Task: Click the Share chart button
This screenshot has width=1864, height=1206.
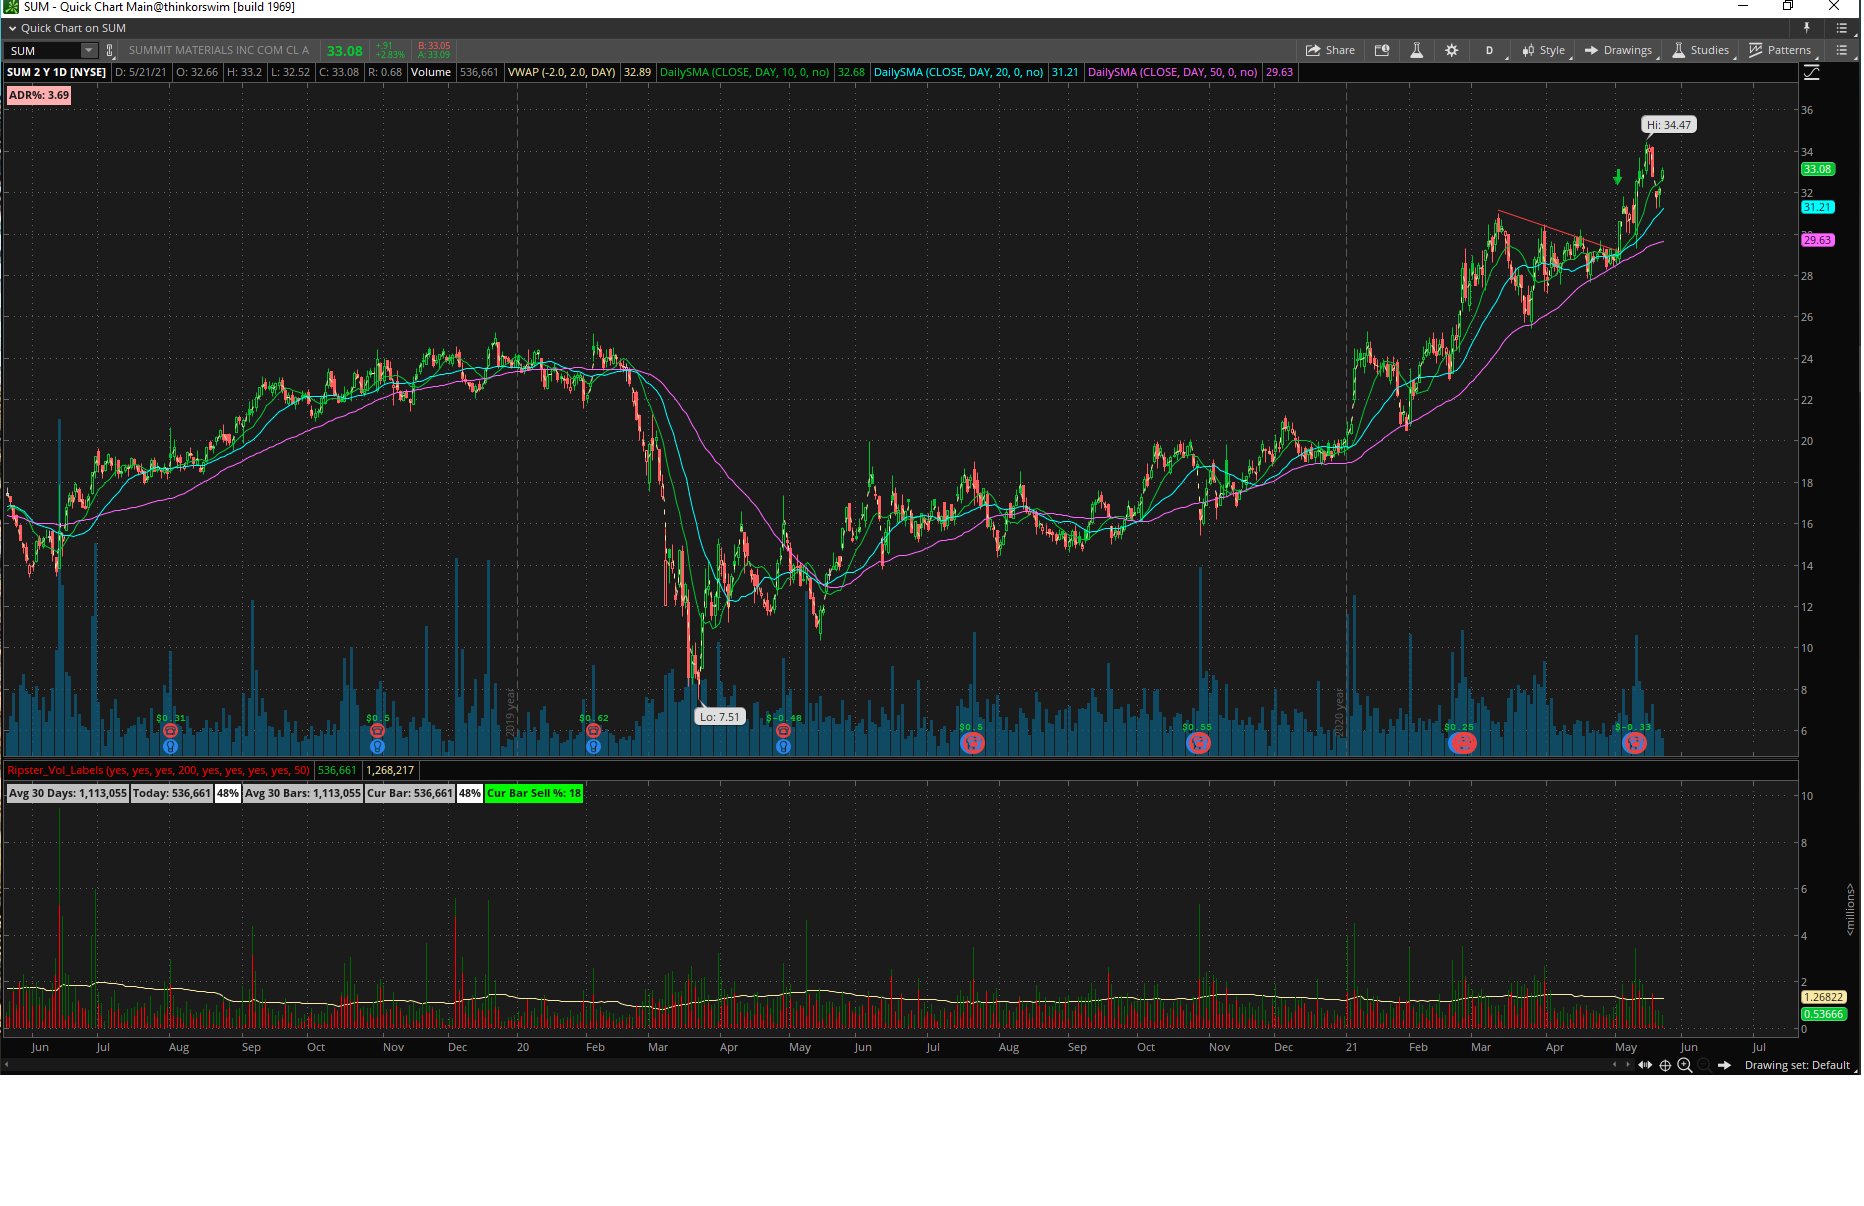Action: tap(1330, 50)
